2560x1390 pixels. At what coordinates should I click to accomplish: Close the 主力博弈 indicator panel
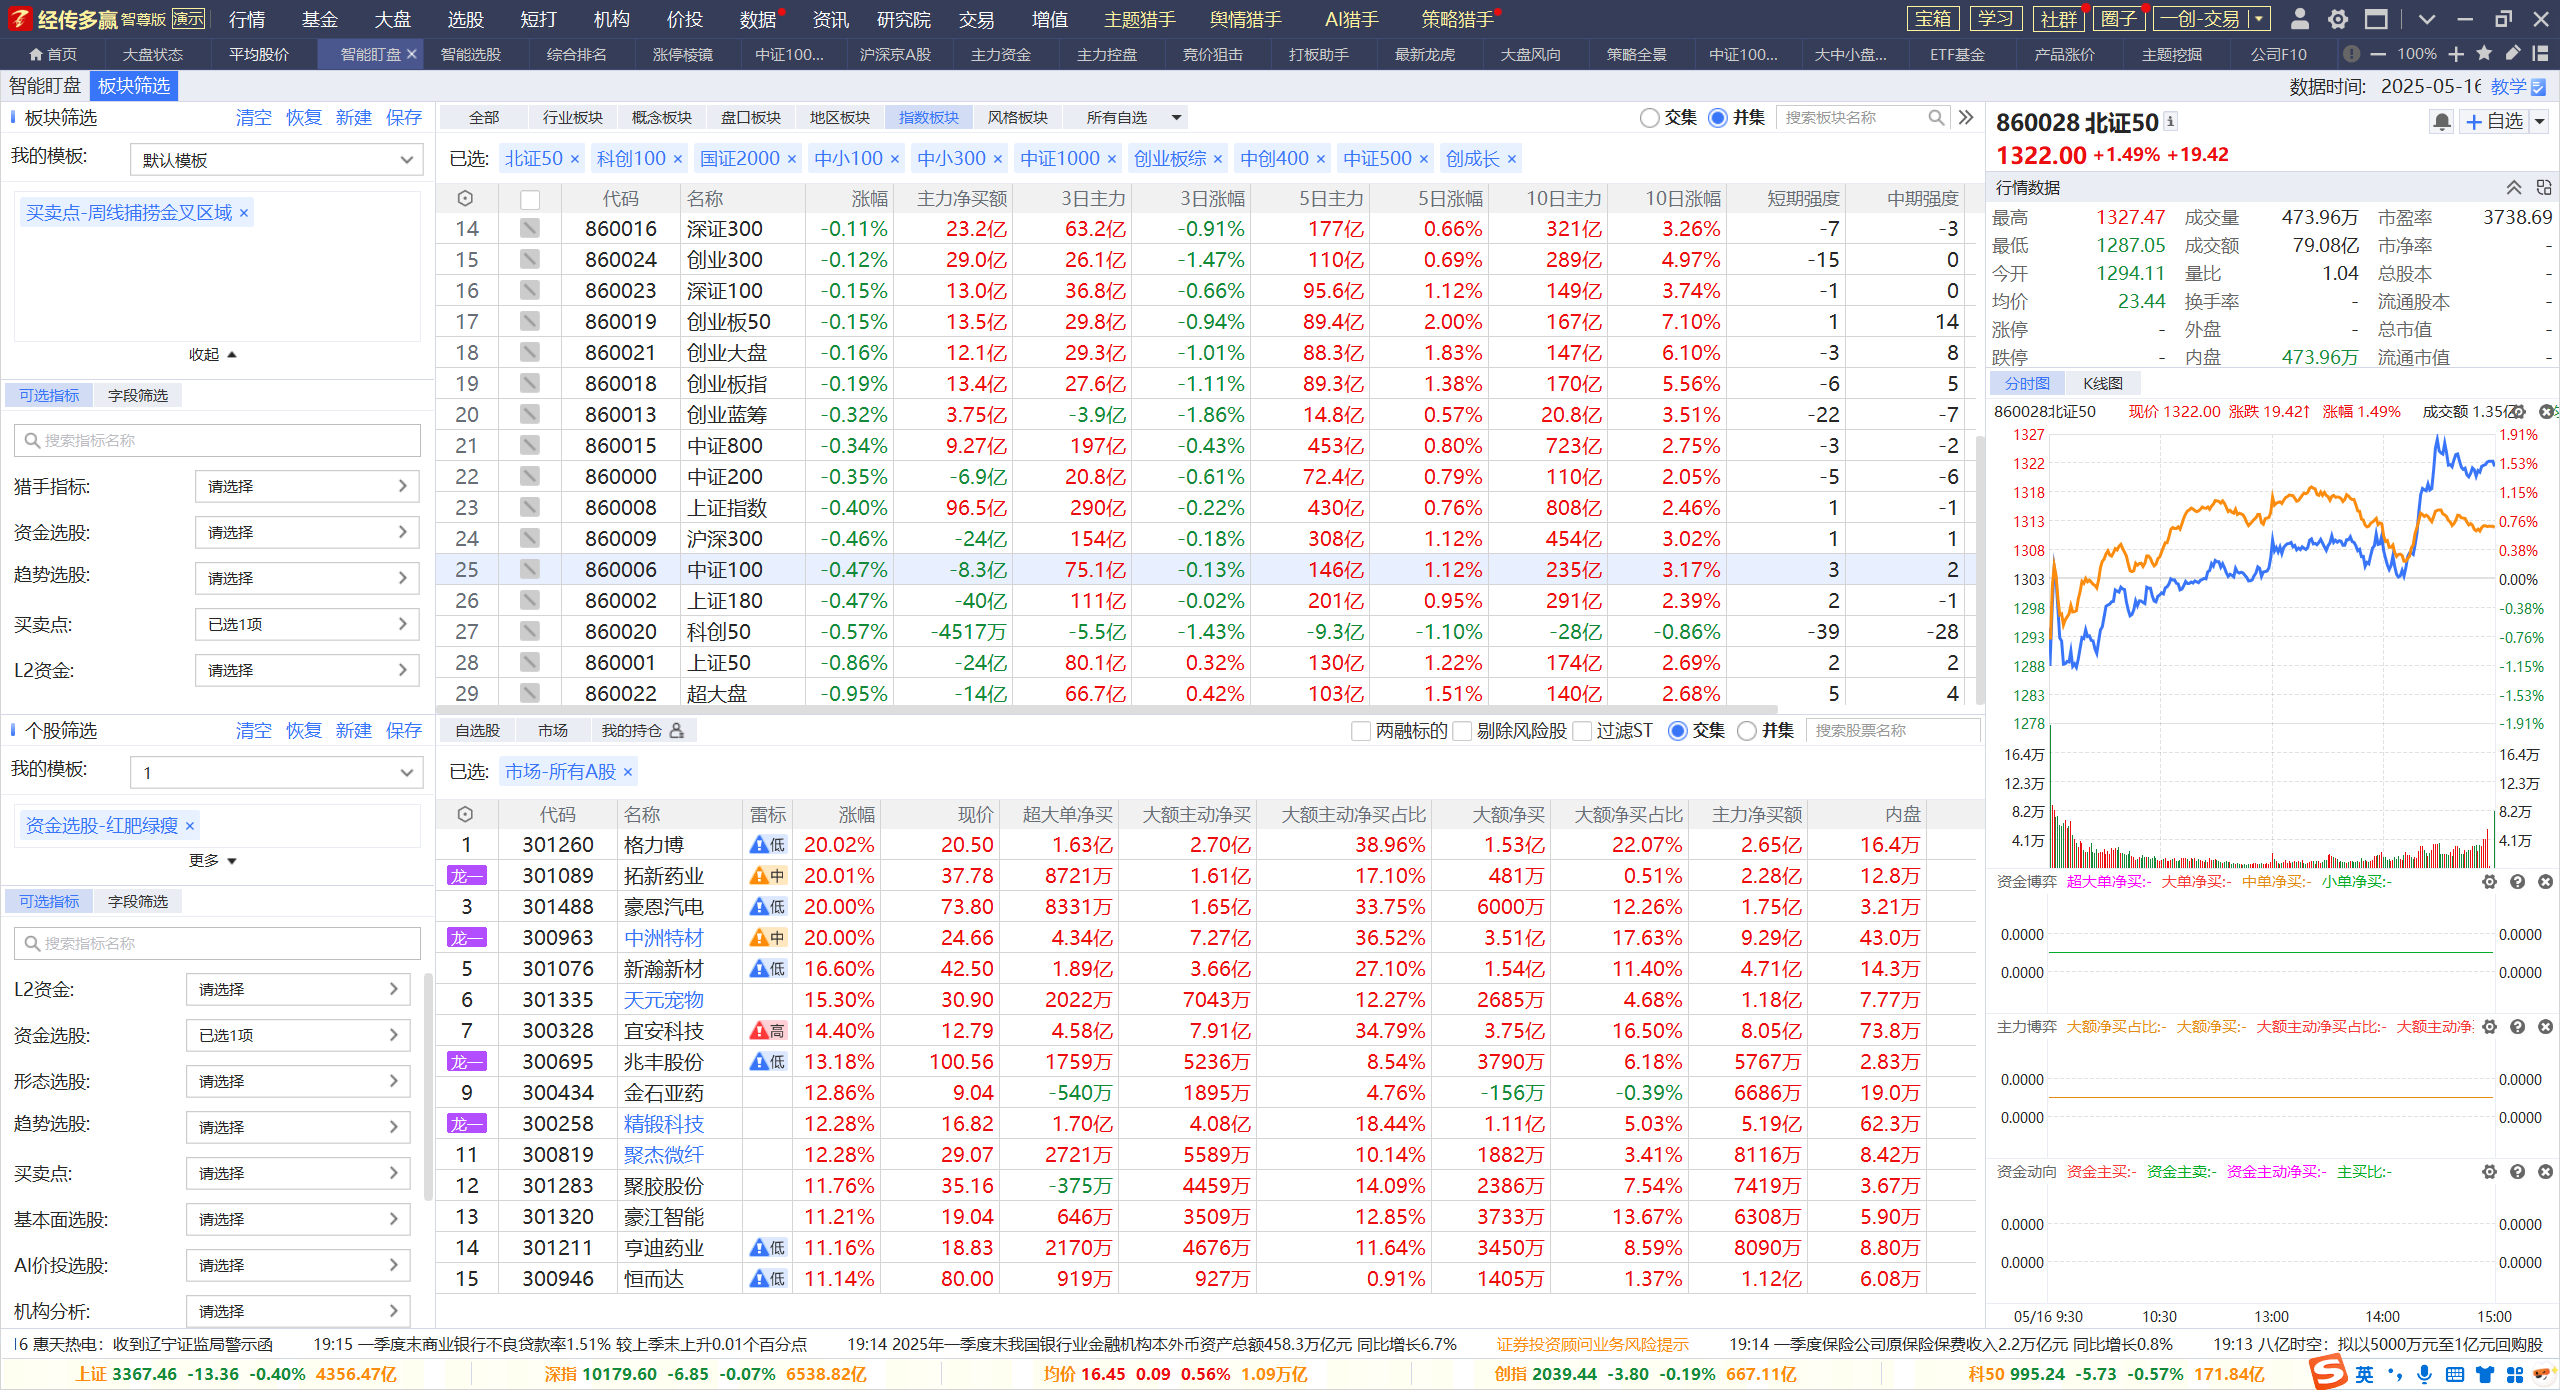coord(2546,1027)
